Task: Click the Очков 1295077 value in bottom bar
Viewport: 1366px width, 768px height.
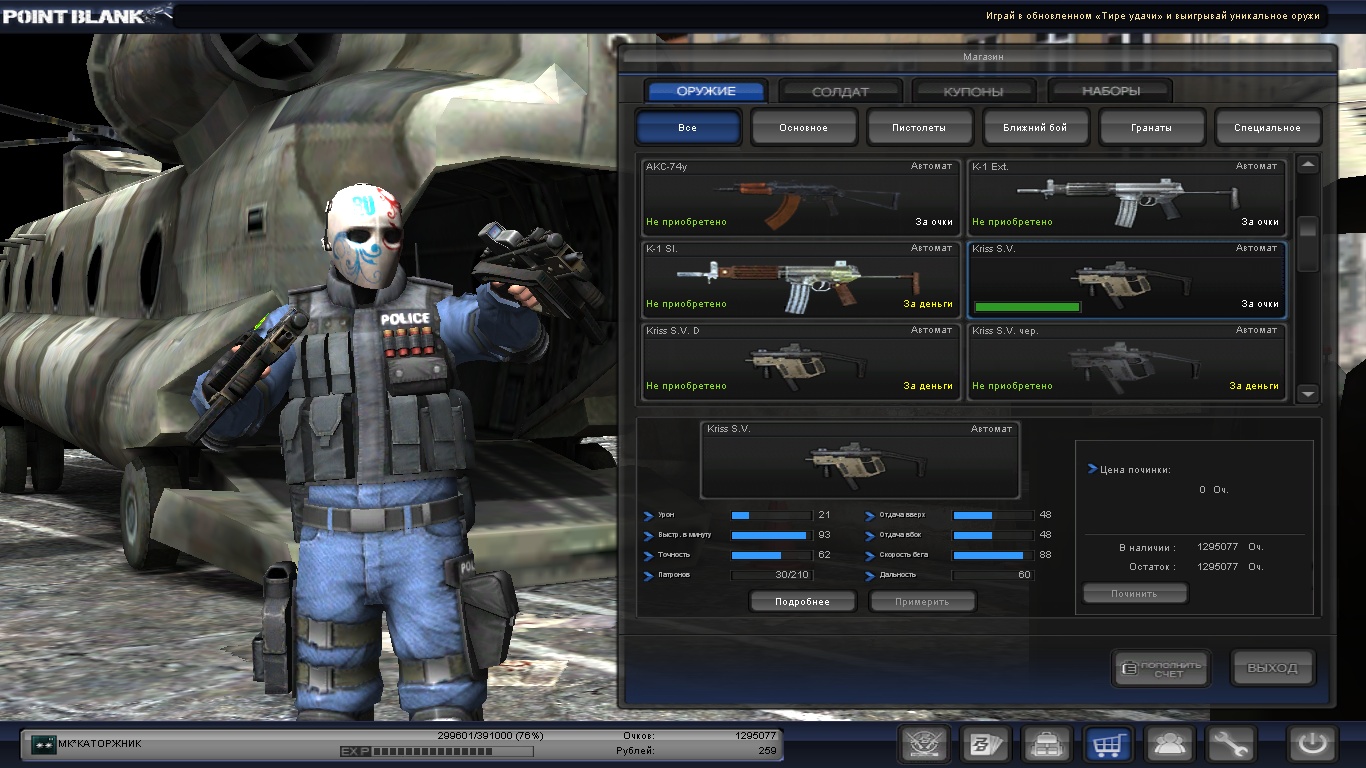Action: [755, 735]
